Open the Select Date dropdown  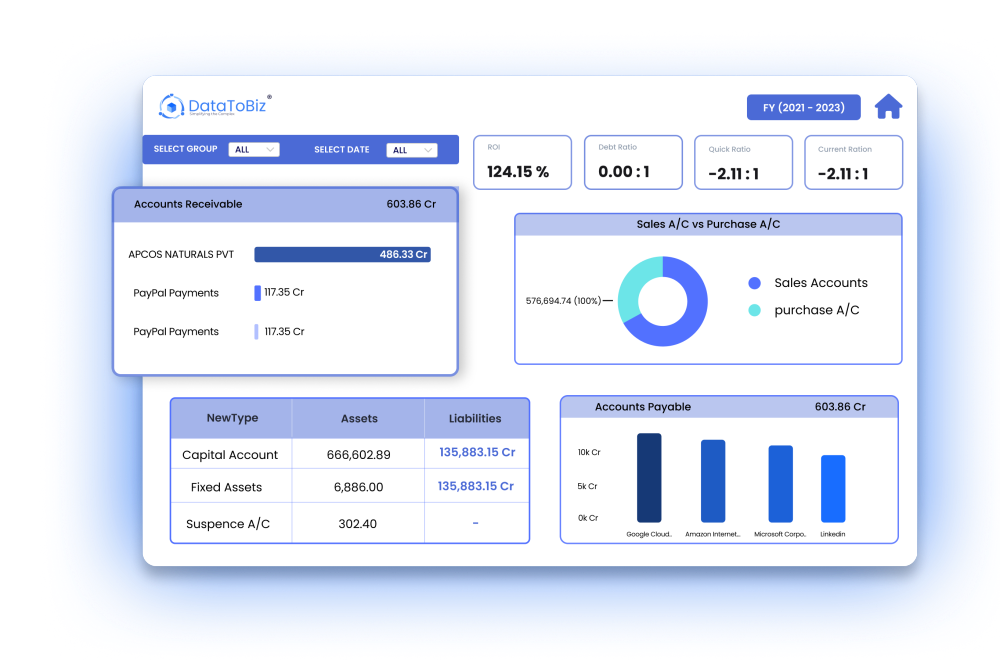412,150
